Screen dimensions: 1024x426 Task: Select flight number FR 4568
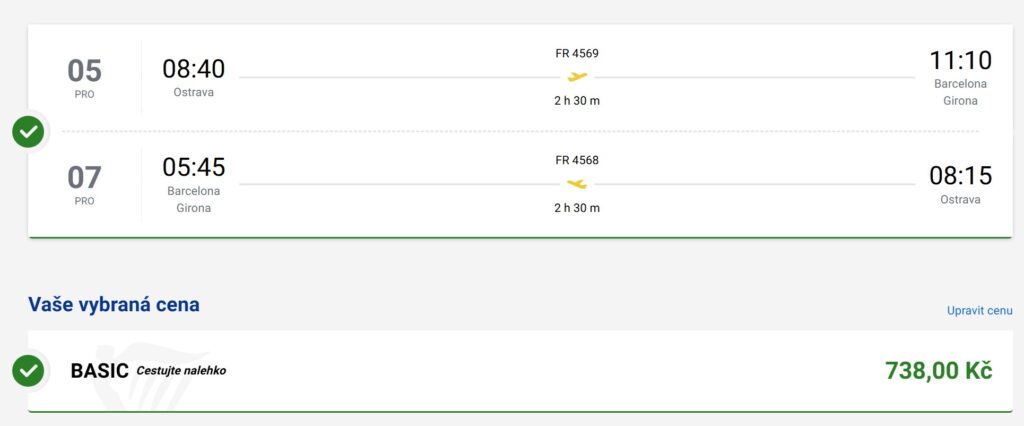pos(577,160)
